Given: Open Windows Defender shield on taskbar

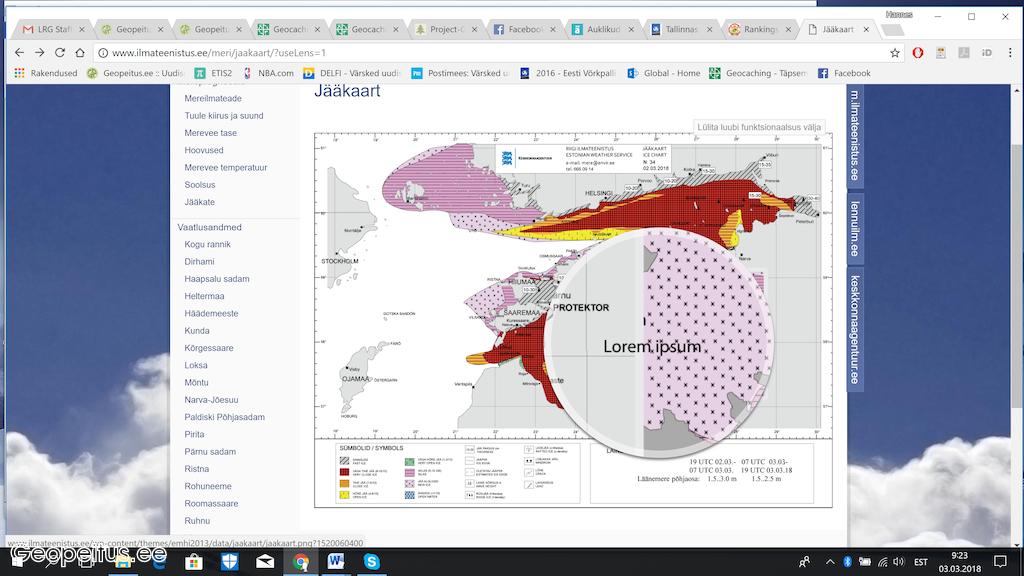Looking at the screenshot, I should click(229, 562).
